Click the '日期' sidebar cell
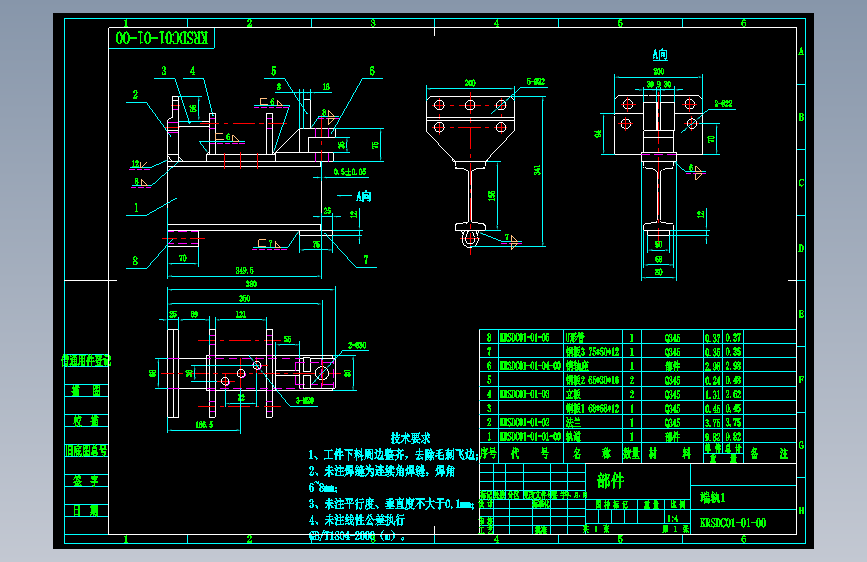 click(86, 511)
